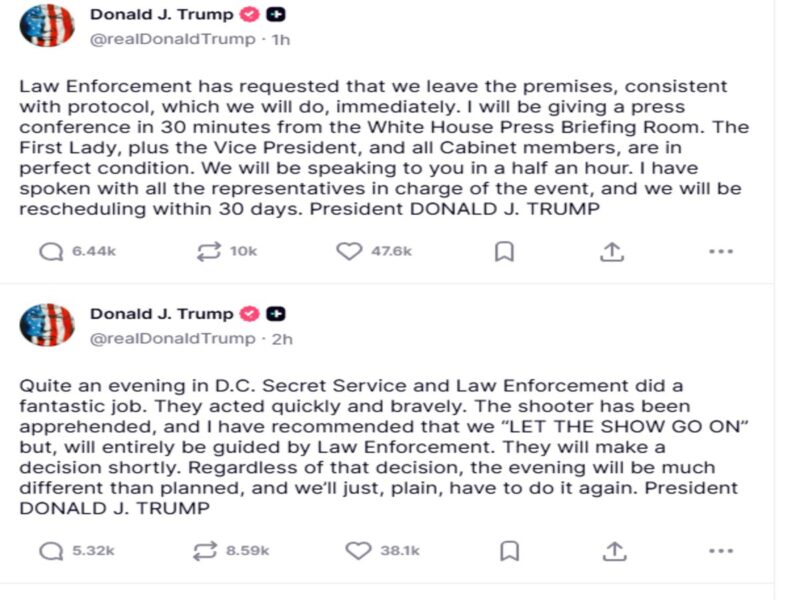Share the 'leave the premises' post
This screenshot has width=800, height=600.
tap(612, 252)
